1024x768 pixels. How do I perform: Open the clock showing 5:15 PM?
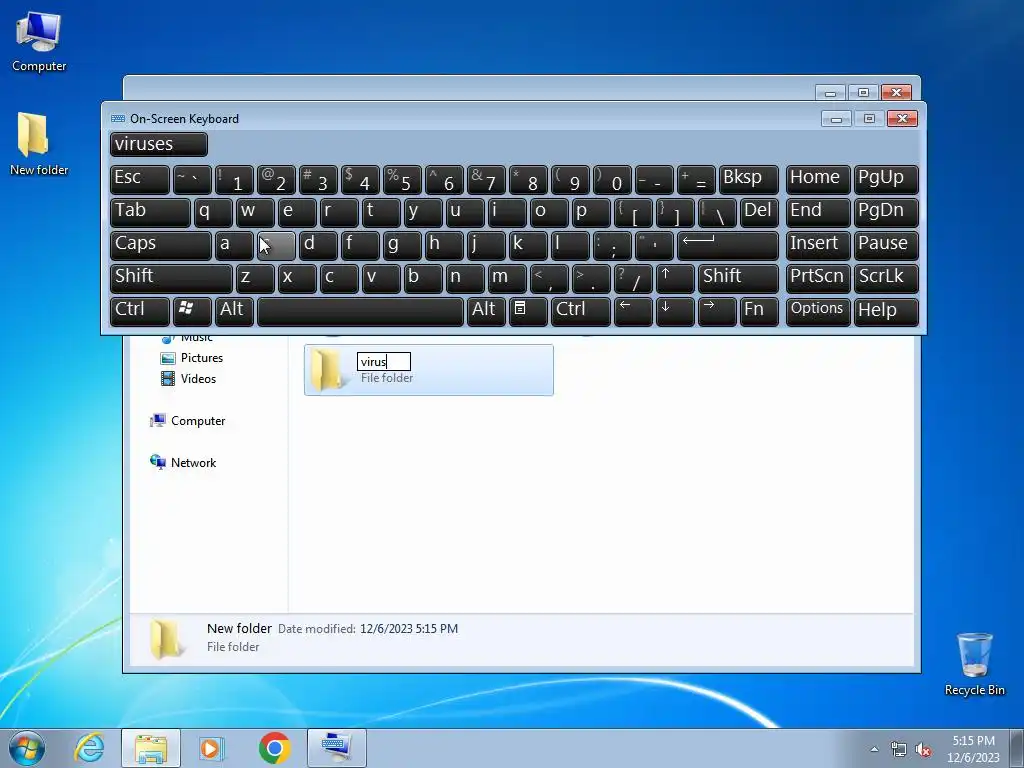(x=973, y=748)
